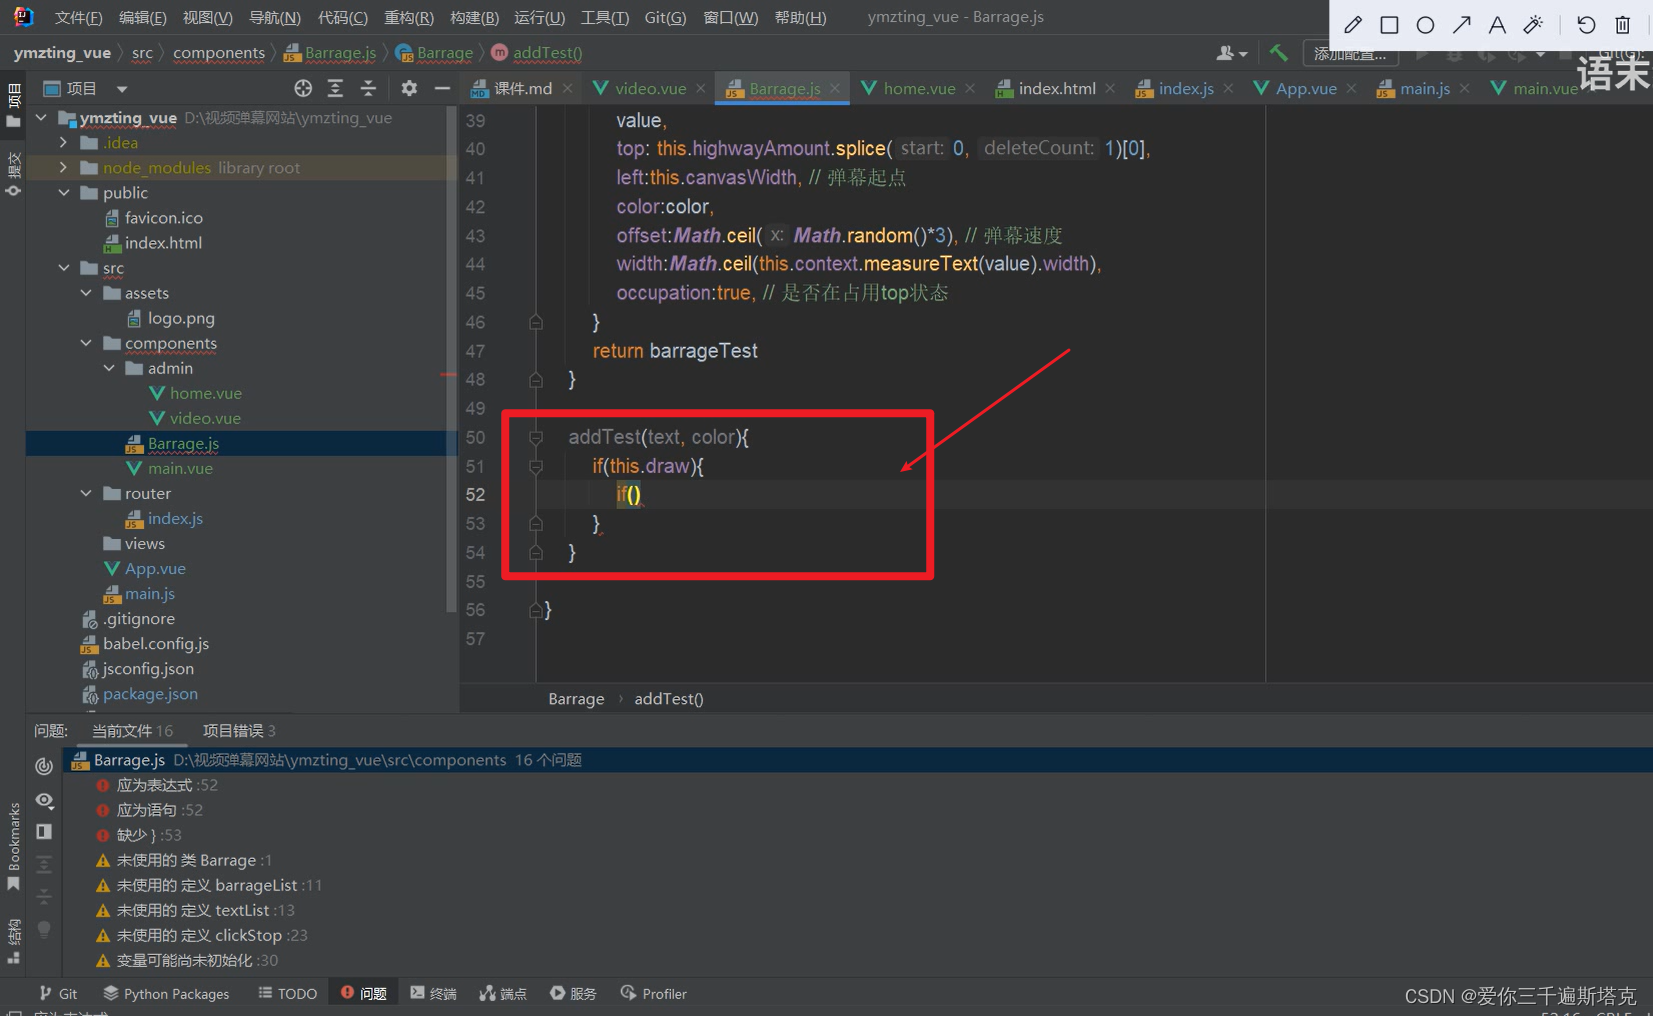1653x1016 pixels.
Task: Select package.json in project tree
Action: tap(150, 694)
